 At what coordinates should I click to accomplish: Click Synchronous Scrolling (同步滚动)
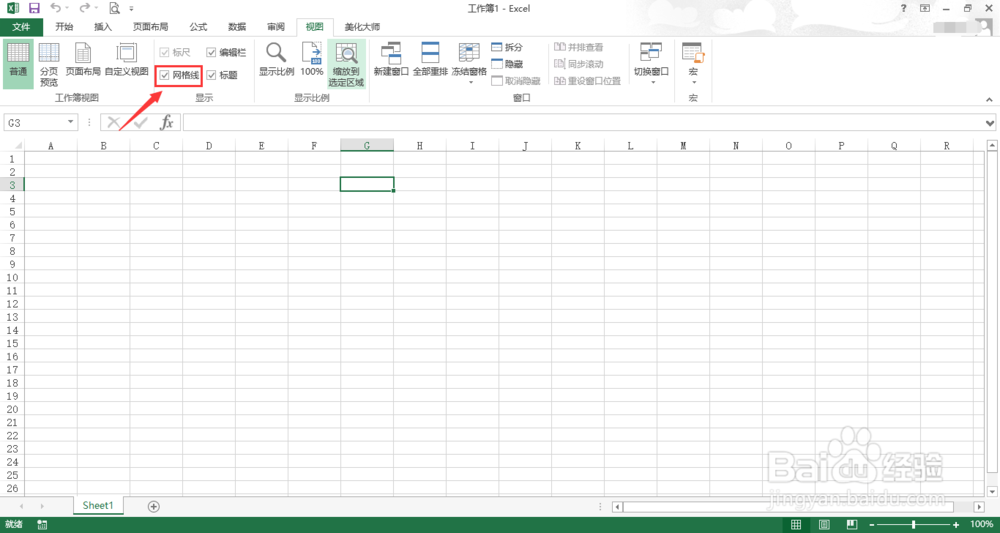coord(578,64)
